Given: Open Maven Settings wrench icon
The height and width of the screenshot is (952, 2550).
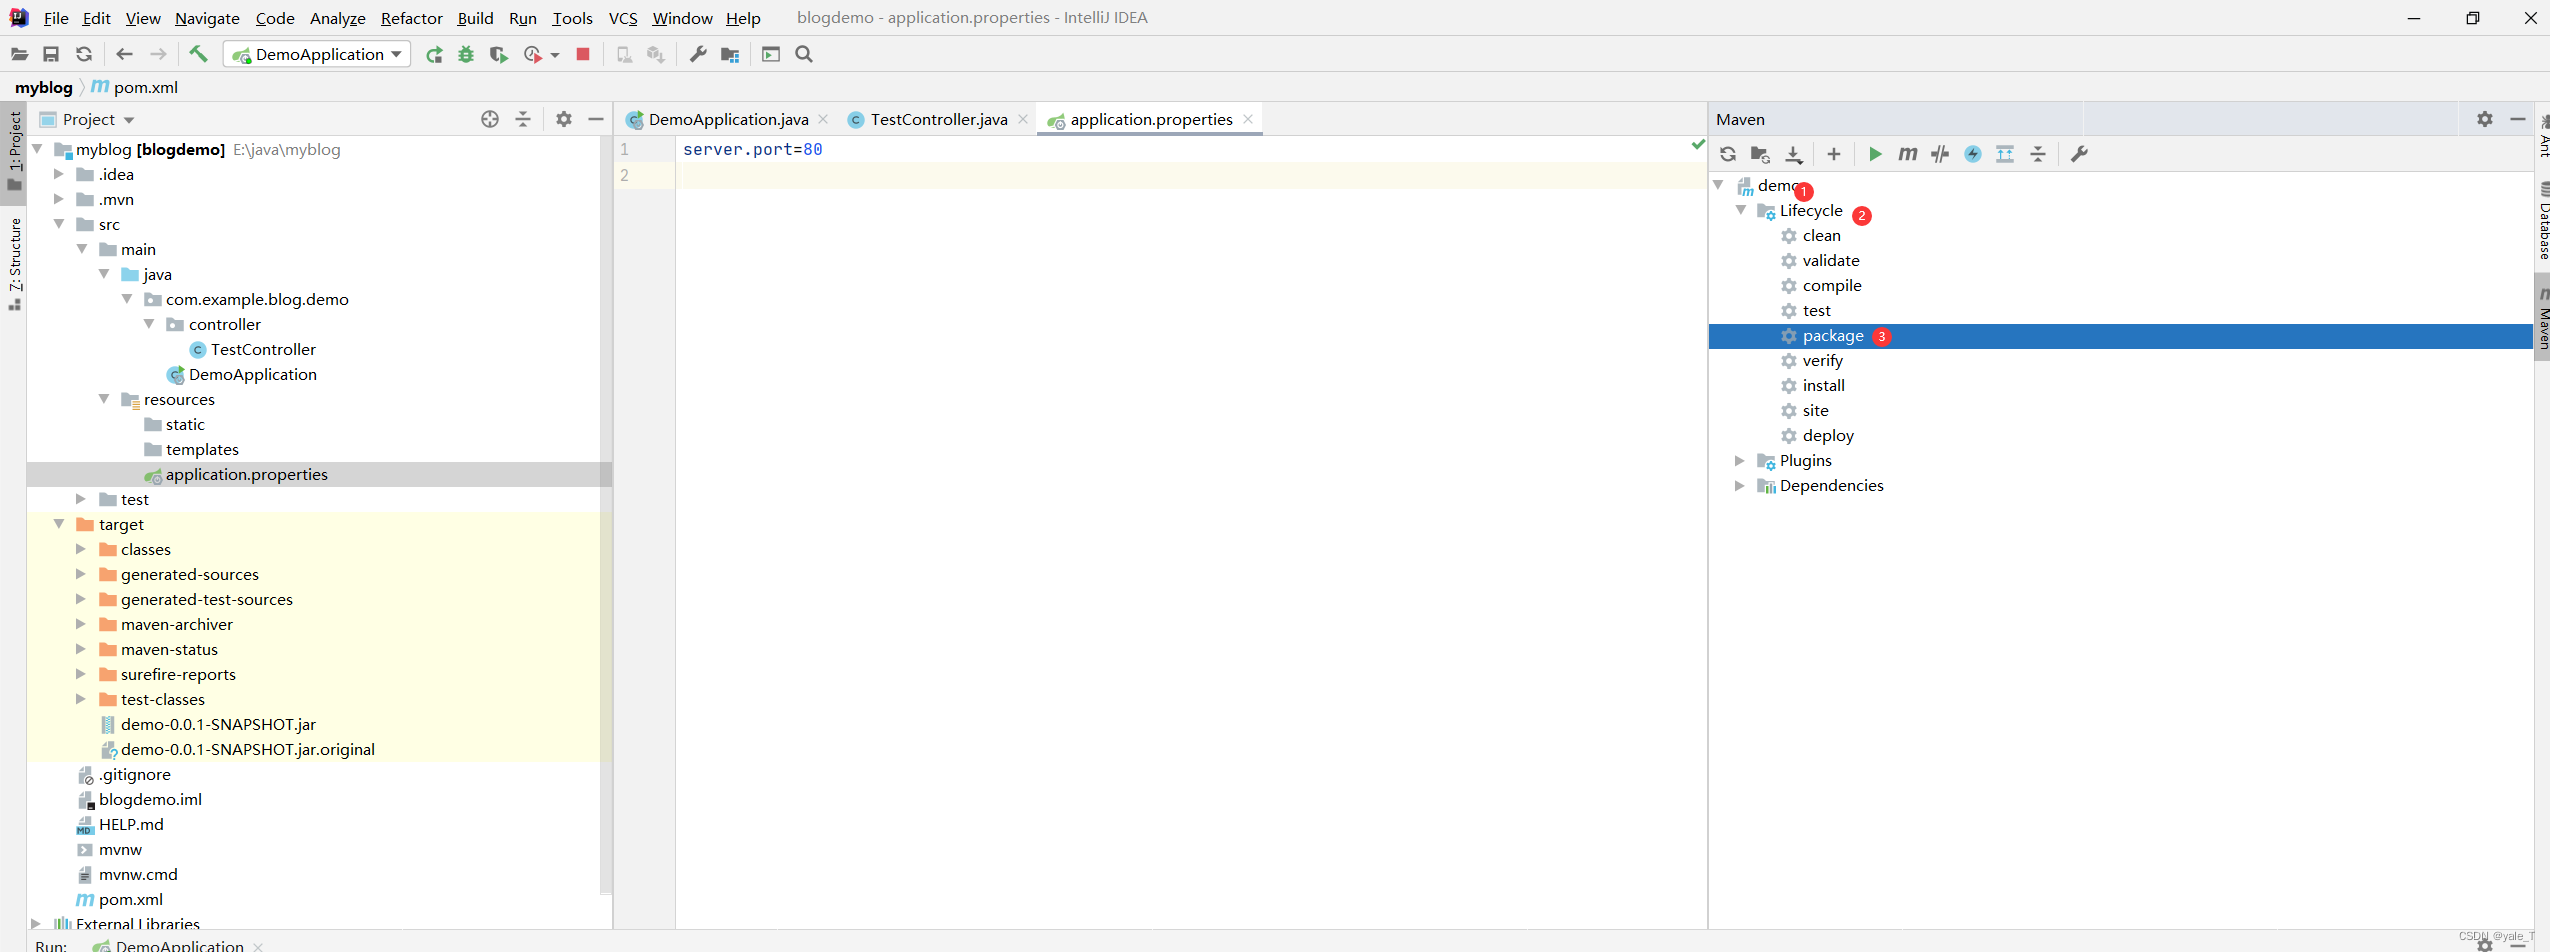Looking at the screenshot, I should (x=2079, y=154).
